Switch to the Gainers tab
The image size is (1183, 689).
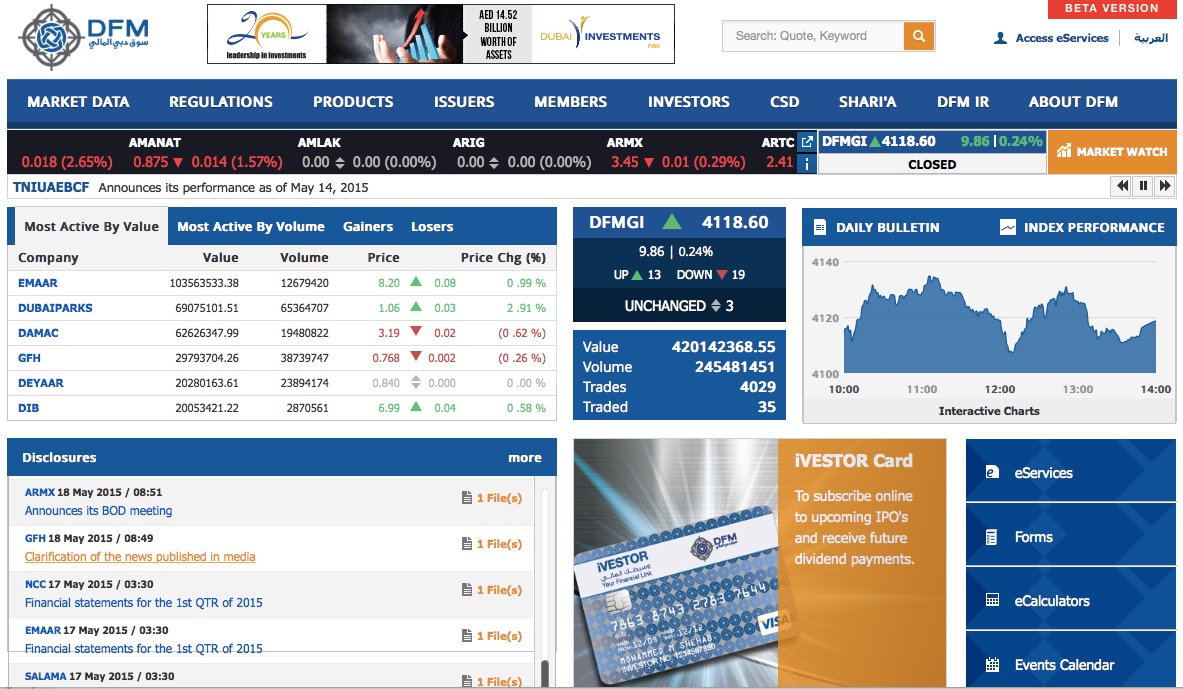[368, 226]
